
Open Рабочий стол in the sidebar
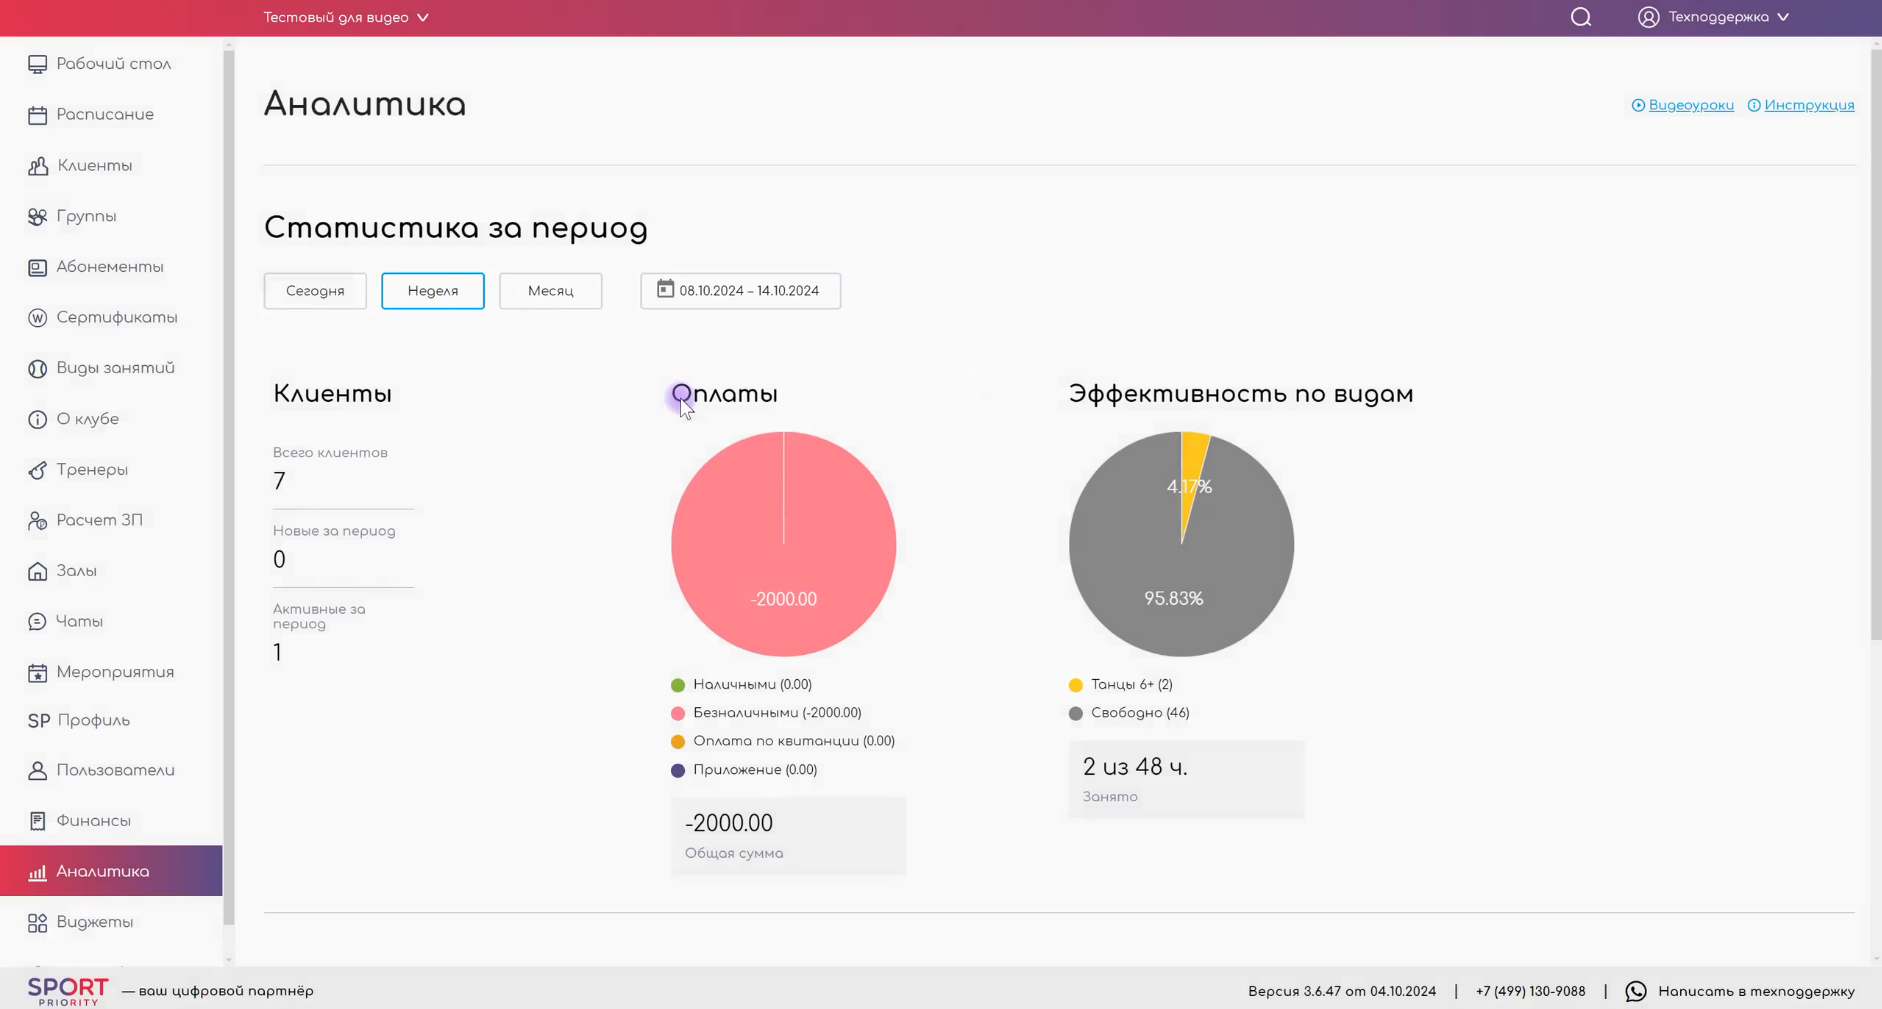pos(111,64)
